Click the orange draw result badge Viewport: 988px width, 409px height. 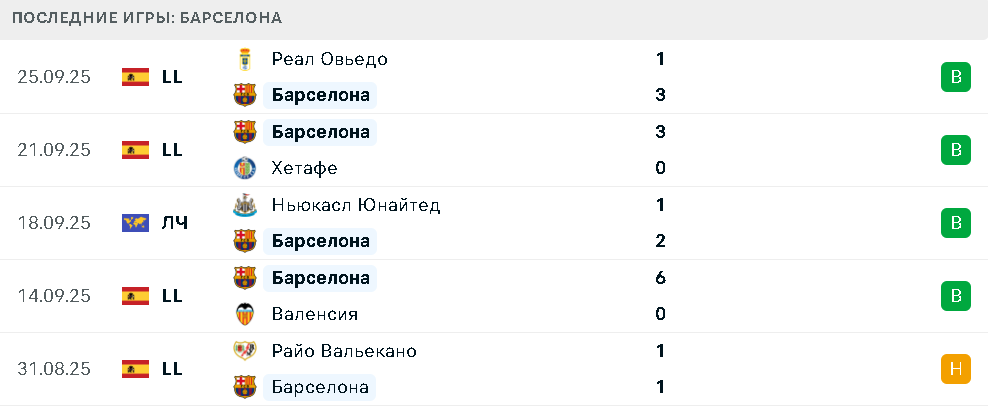point(955,369)
